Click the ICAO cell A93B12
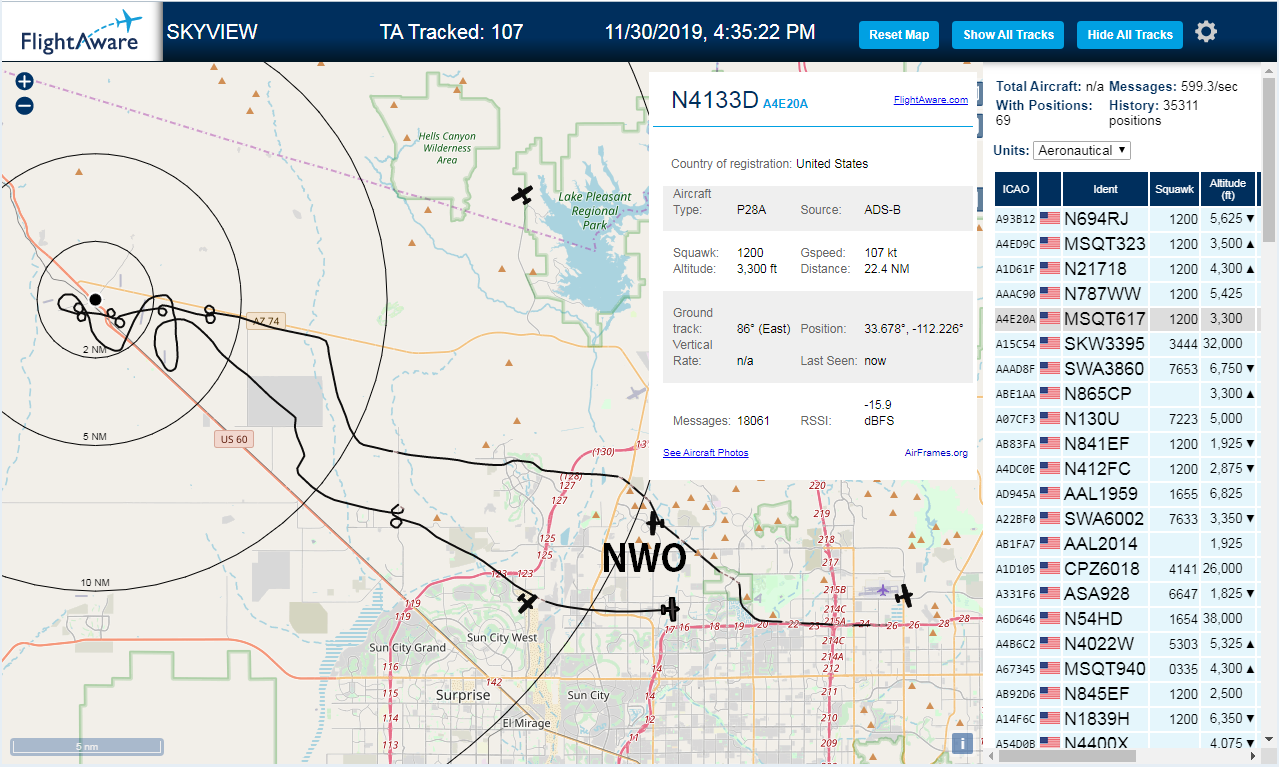This screenshot has height=767, width=1279. click(1016, 218)
